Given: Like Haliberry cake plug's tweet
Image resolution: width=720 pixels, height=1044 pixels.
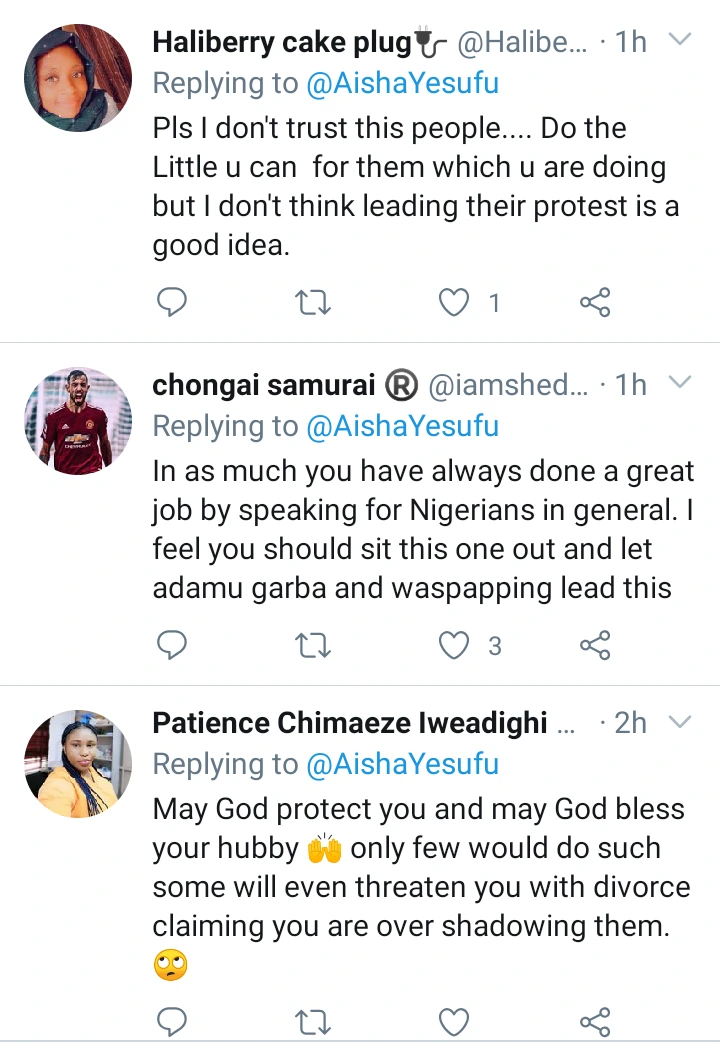Looking at the screenshot, I should (455, 302).
